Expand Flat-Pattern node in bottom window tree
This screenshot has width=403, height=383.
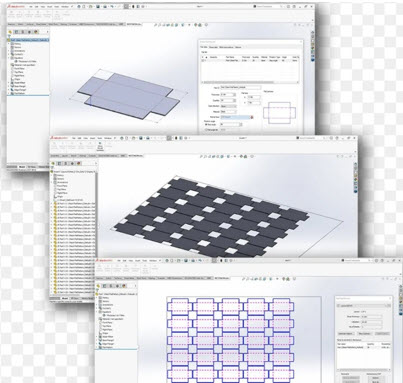click(98, 347)
